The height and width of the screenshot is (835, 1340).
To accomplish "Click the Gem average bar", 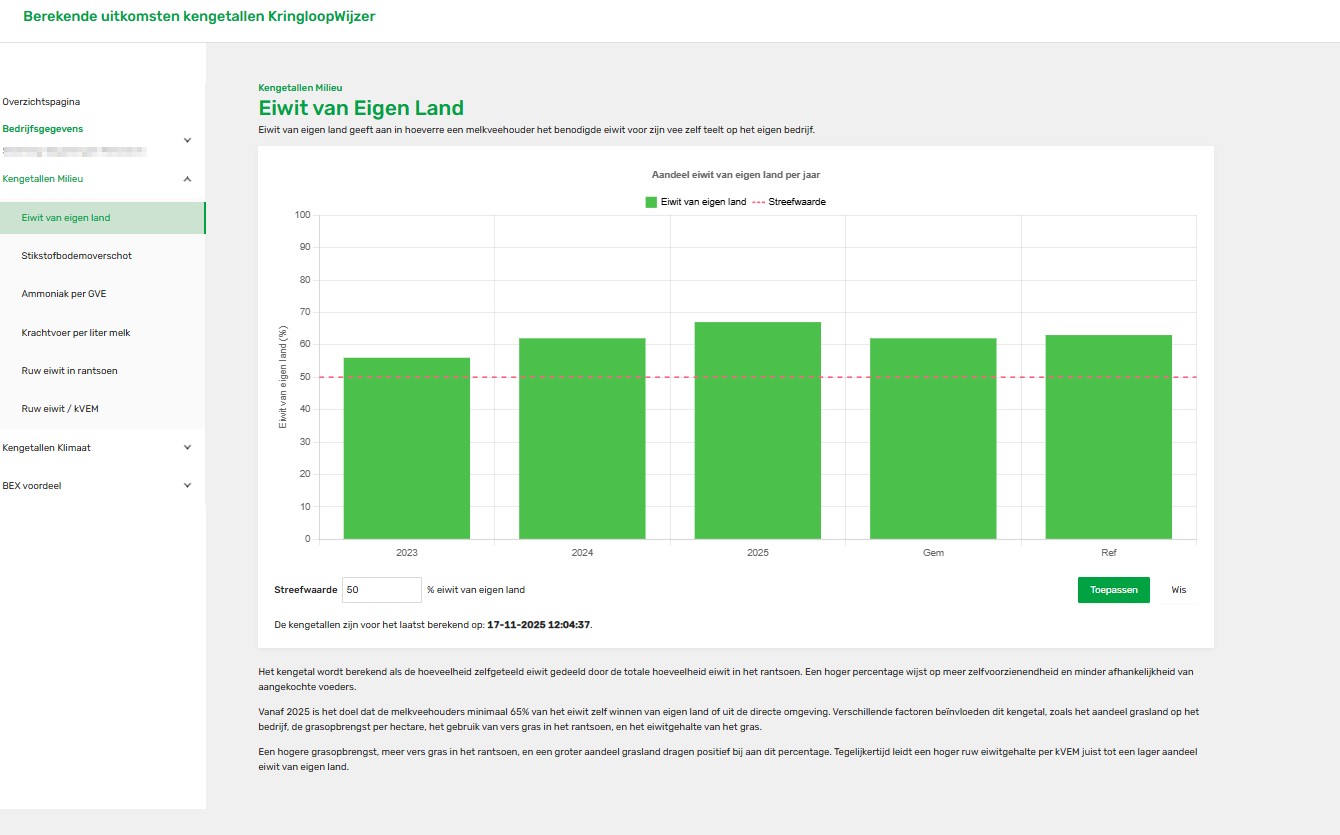I will (932, 438).
